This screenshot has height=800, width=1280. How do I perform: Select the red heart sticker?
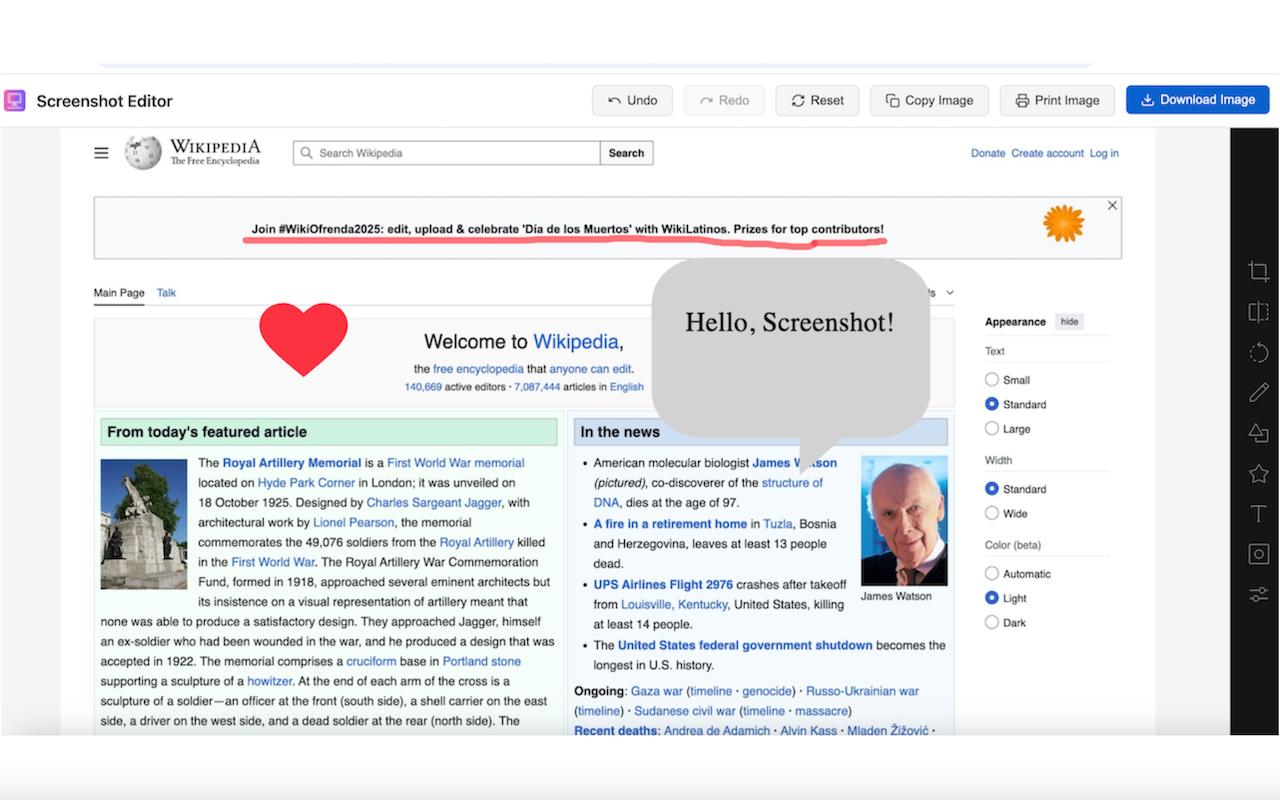(x=303, y=339)
